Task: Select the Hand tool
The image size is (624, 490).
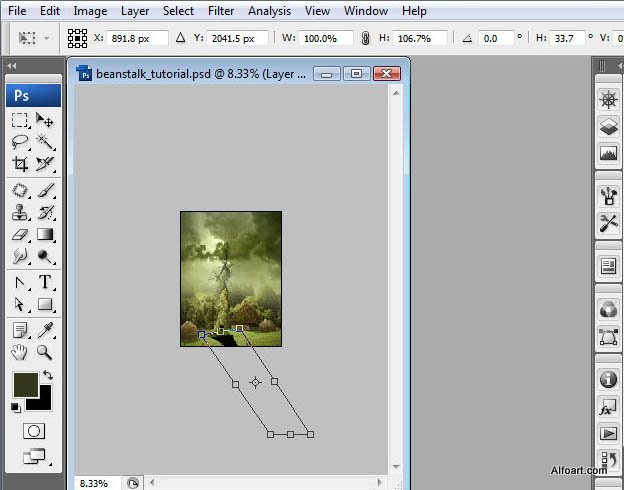Action: [x=20, y=352]
